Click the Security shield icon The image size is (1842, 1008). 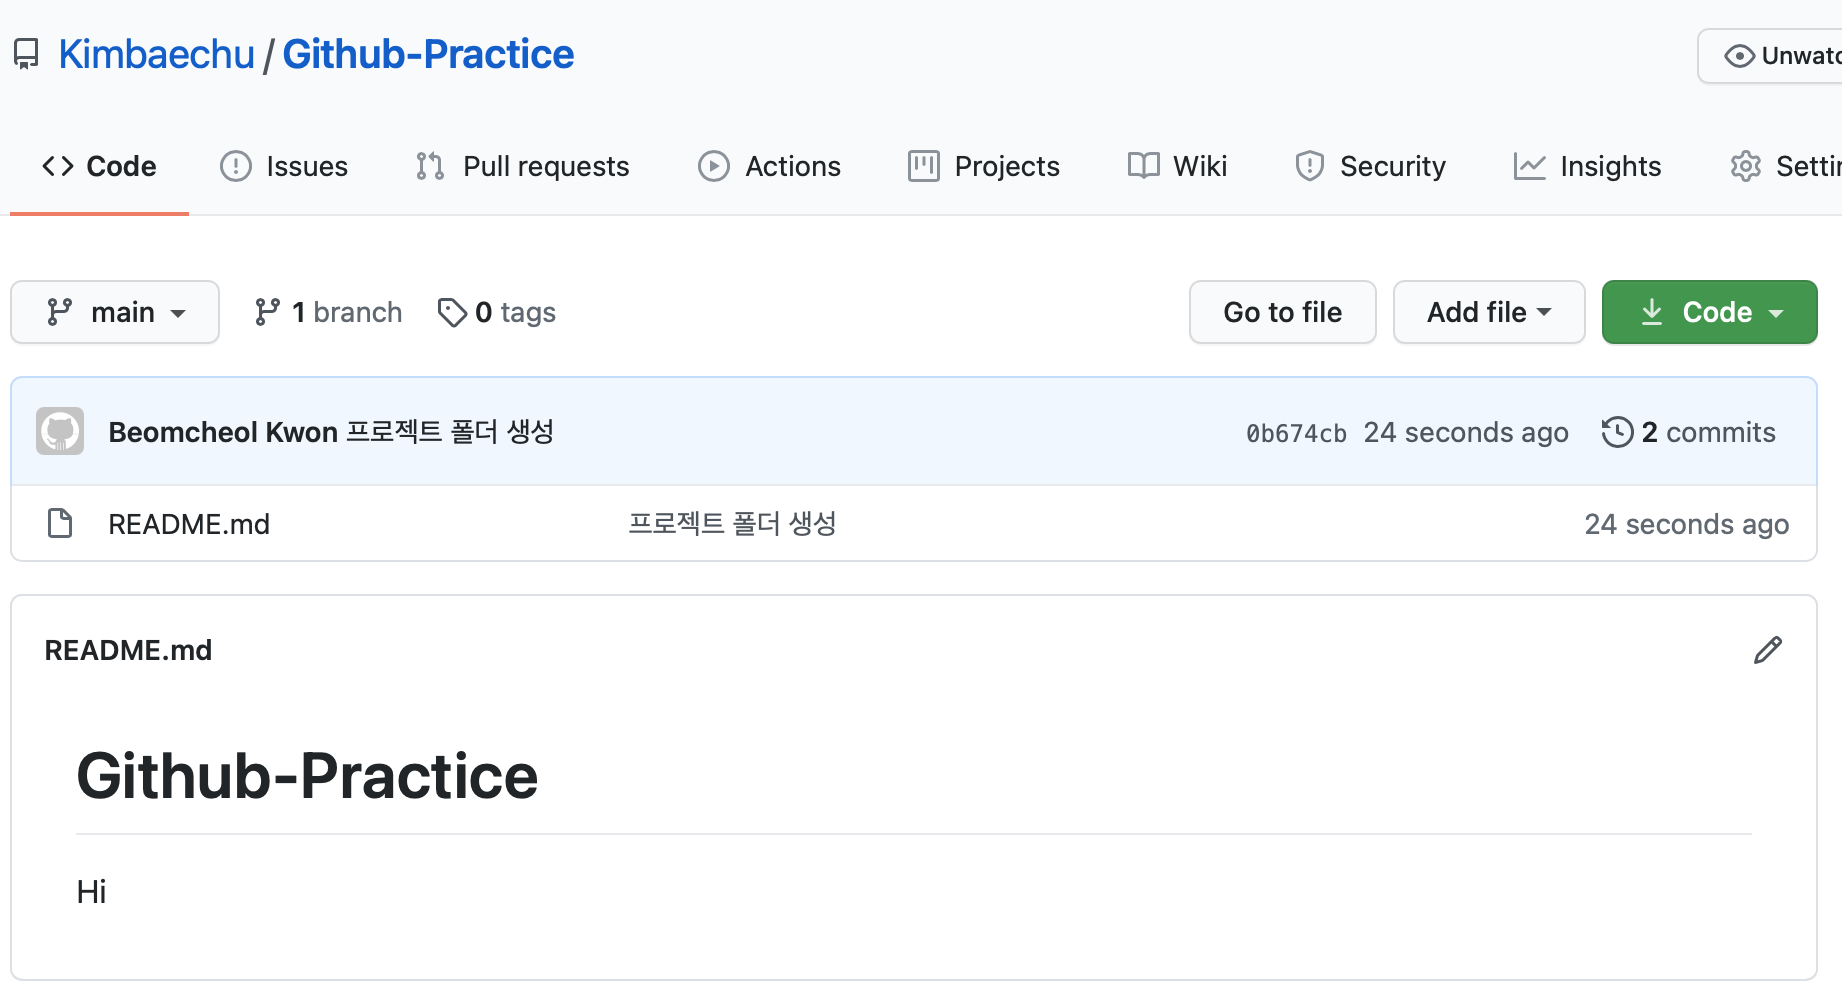click(x=1309, y=166)
